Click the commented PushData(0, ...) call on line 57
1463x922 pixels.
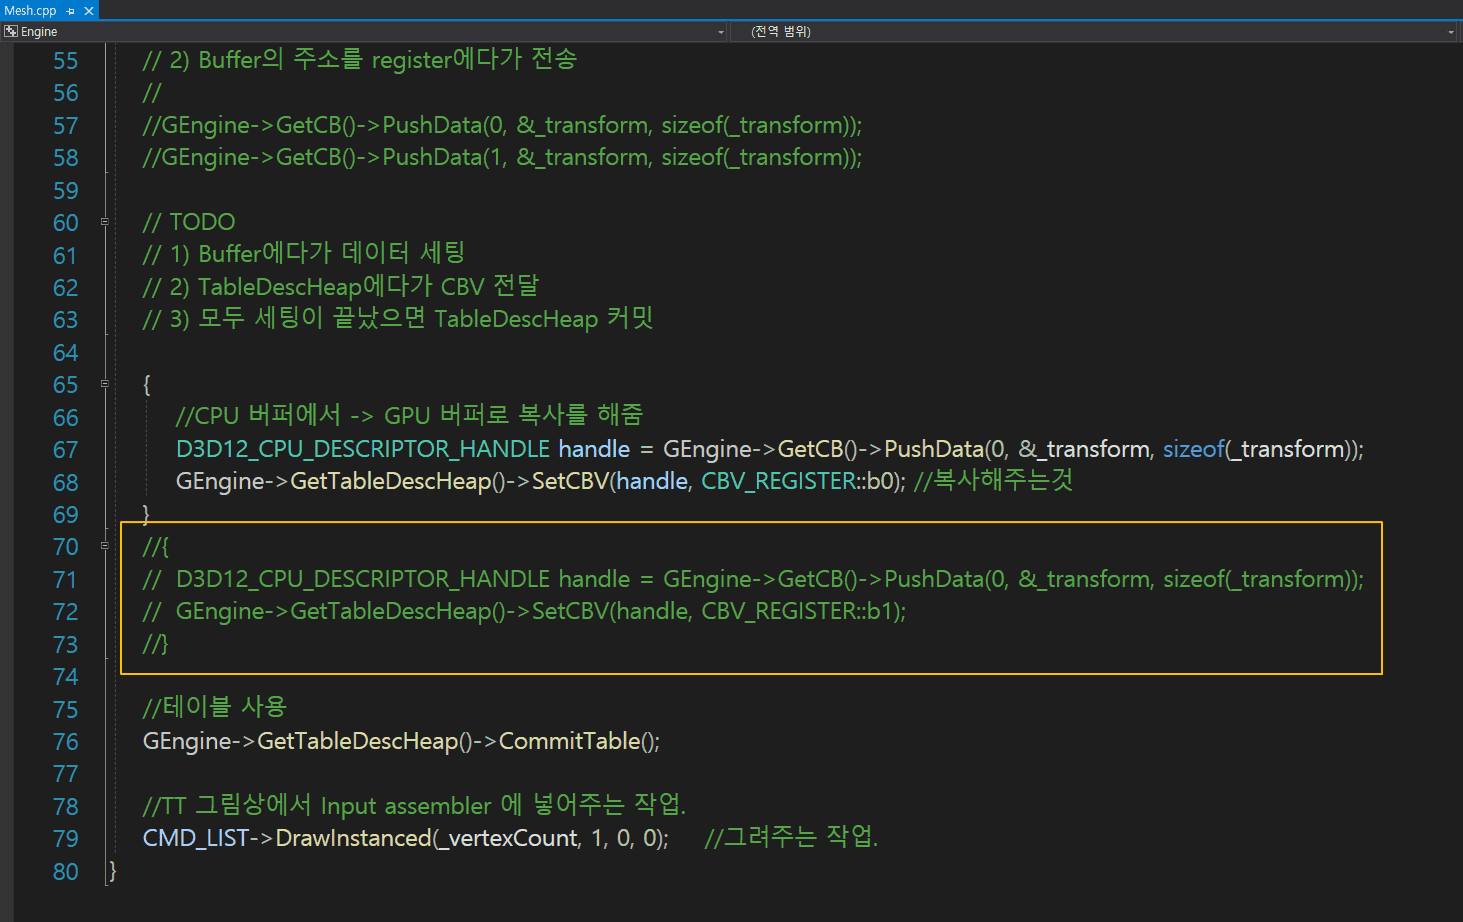coord(502,125)
